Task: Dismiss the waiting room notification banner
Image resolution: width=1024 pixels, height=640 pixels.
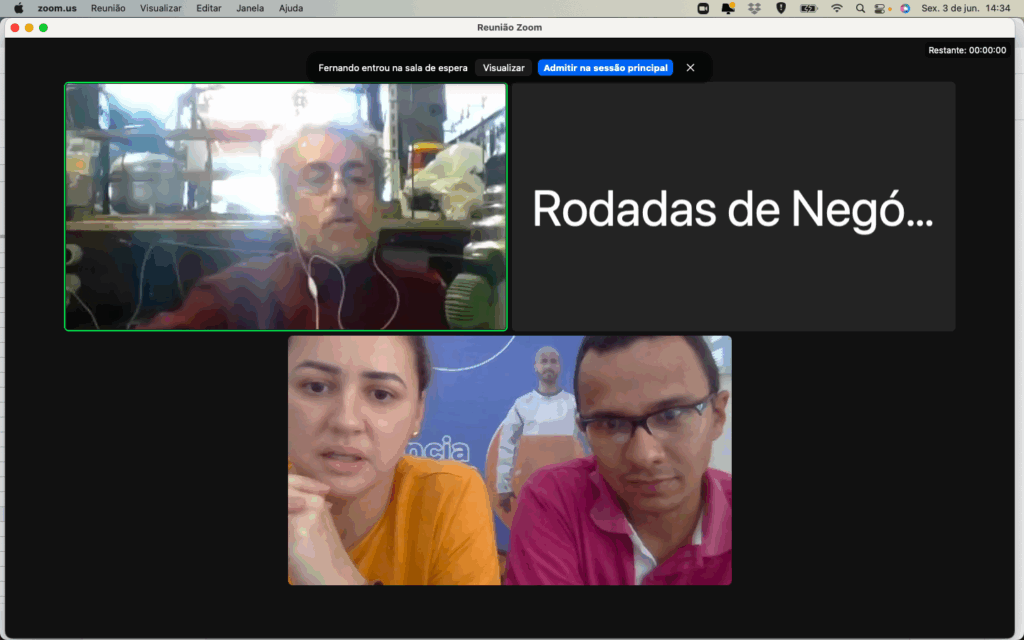Action: pyautogui.click(x=690, y=68)
